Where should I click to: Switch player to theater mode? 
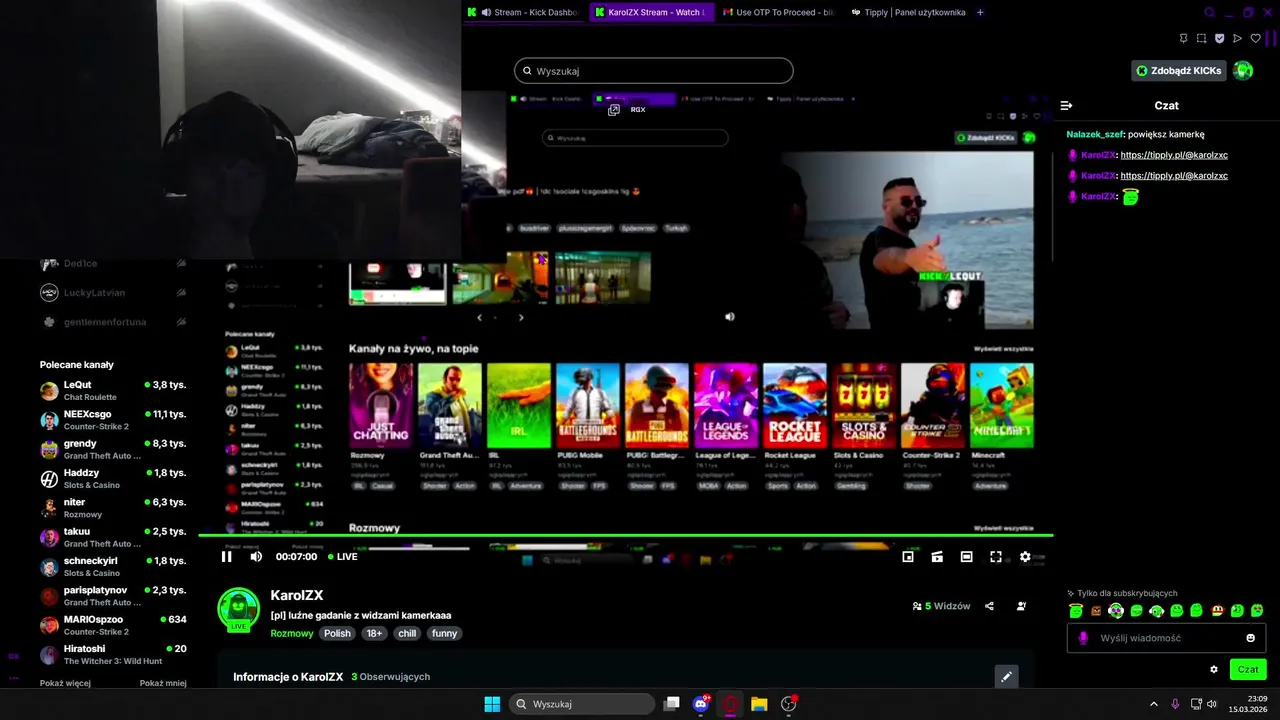(x=966, y=557)
